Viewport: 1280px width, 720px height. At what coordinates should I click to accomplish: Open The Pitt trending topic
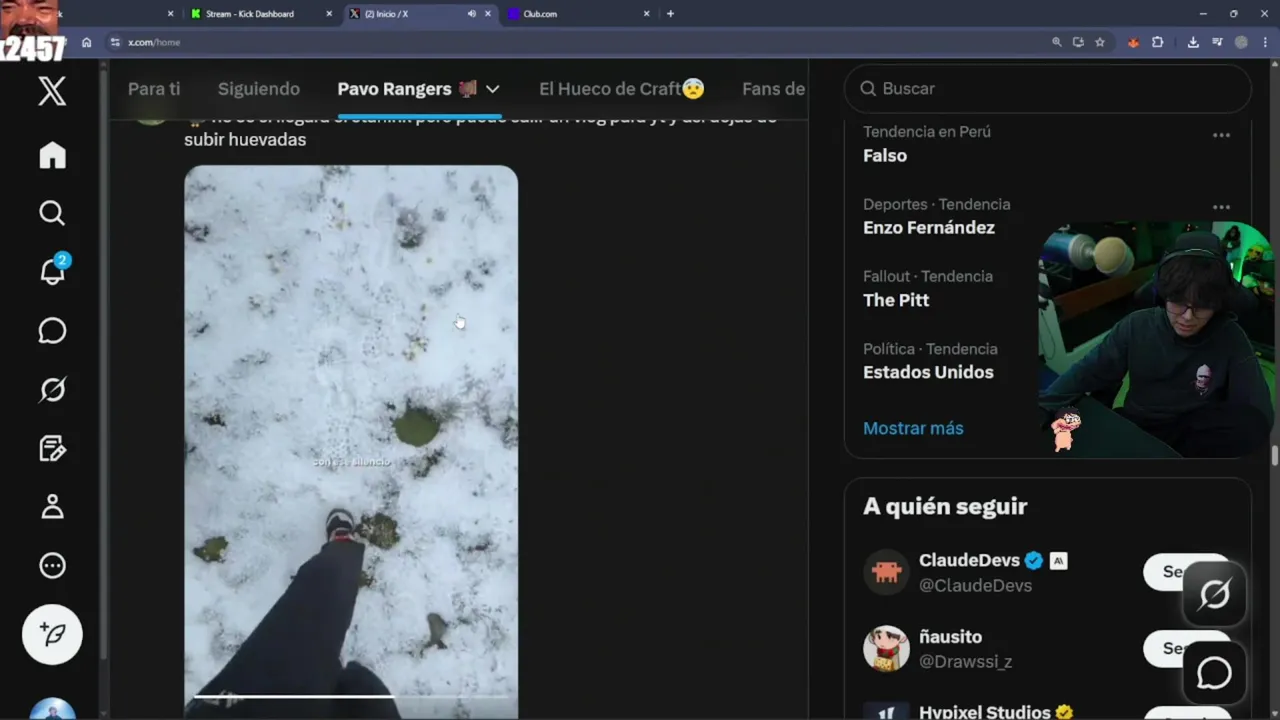click(896, 300)
